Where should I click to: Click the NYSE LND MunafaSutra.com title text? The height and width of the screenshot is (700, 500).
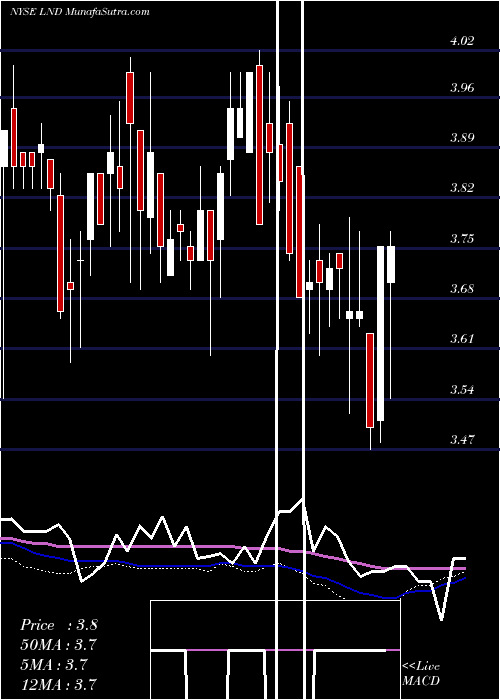[79, 12]
